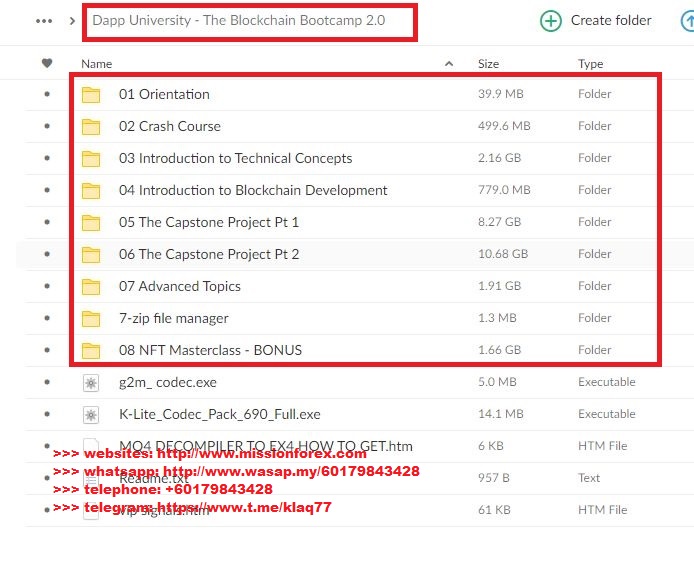Click the 10.68 GB size value
The height and width of the screenshot is (561, 694).
coord(503,254)
